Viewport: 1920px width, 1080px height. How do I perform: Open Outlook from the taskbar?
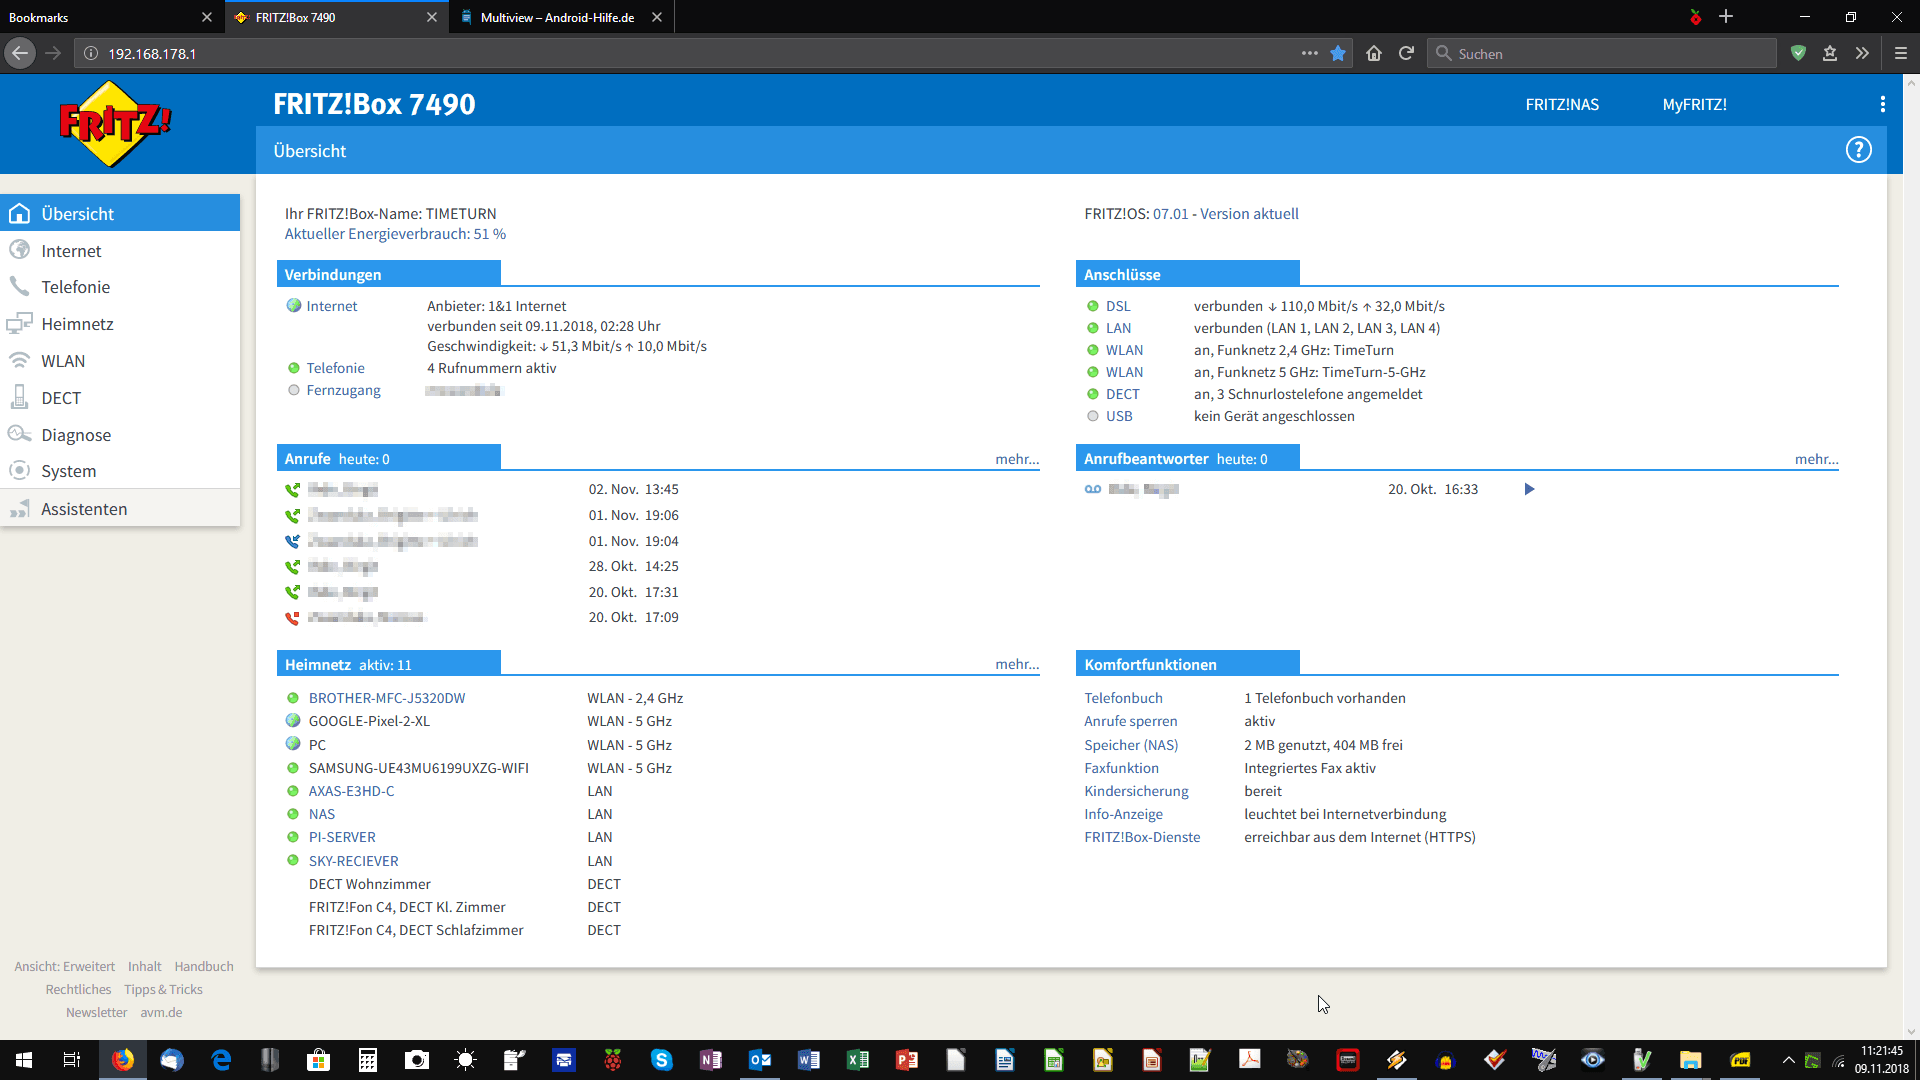click(760, 1060)
